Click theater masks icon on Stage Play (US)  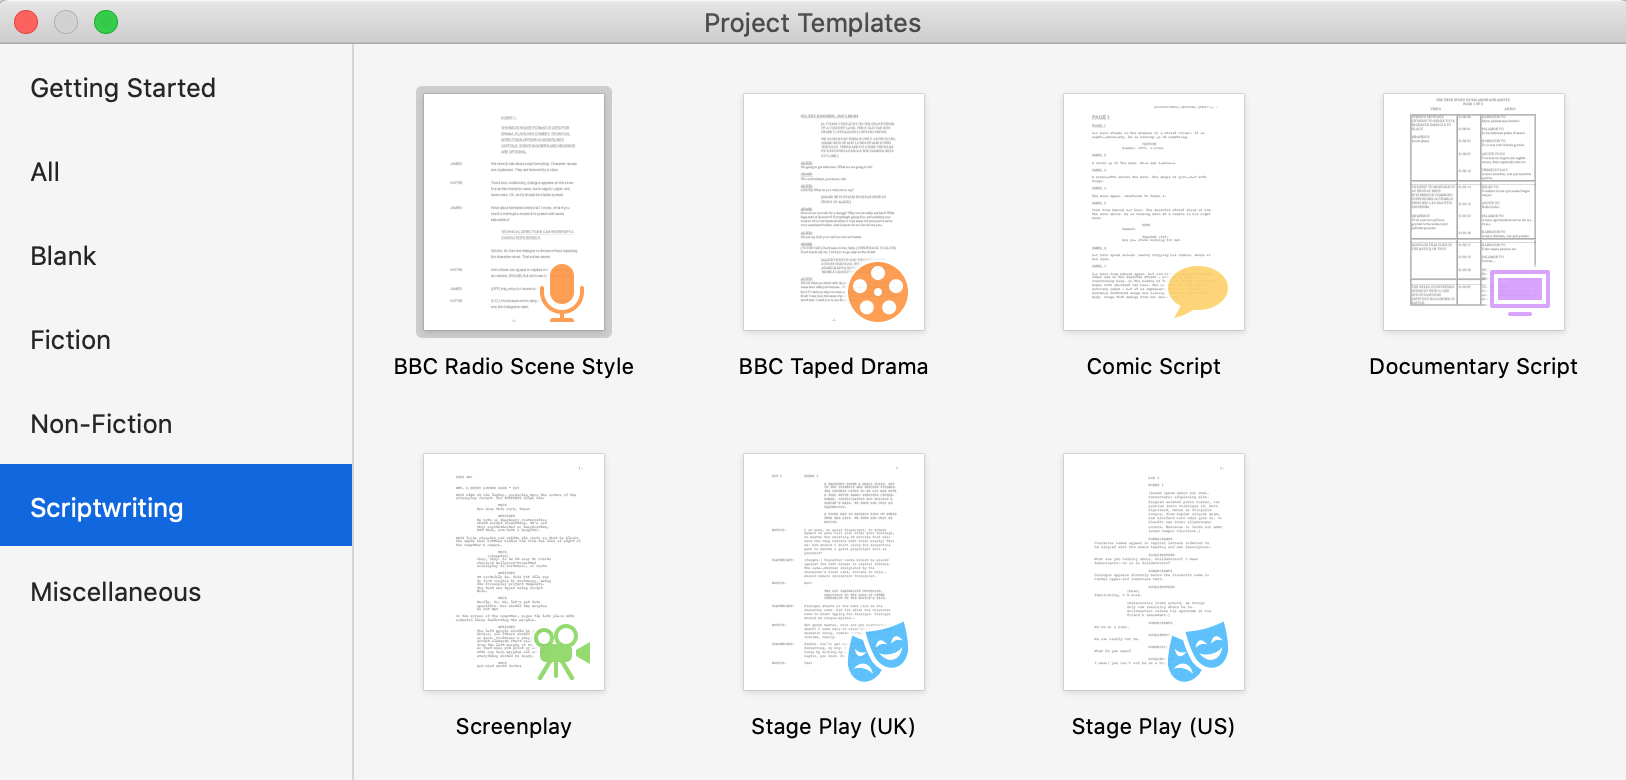tap(1198, 652)
